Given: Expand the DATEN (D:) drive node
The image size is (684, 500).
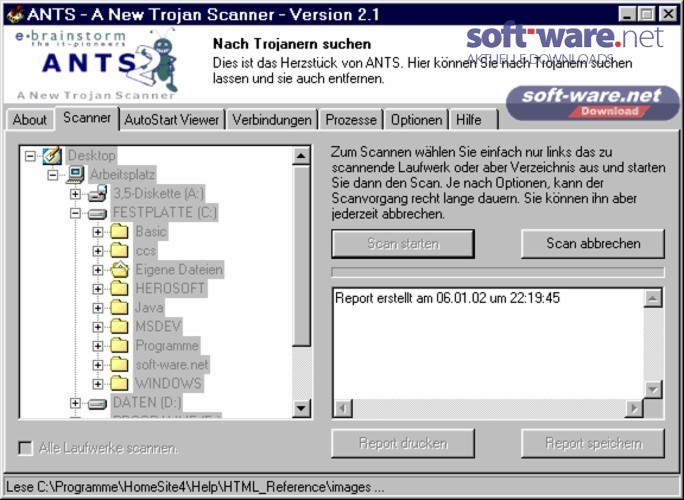Looking at the screenshot, I should click(x=75, y=403).
